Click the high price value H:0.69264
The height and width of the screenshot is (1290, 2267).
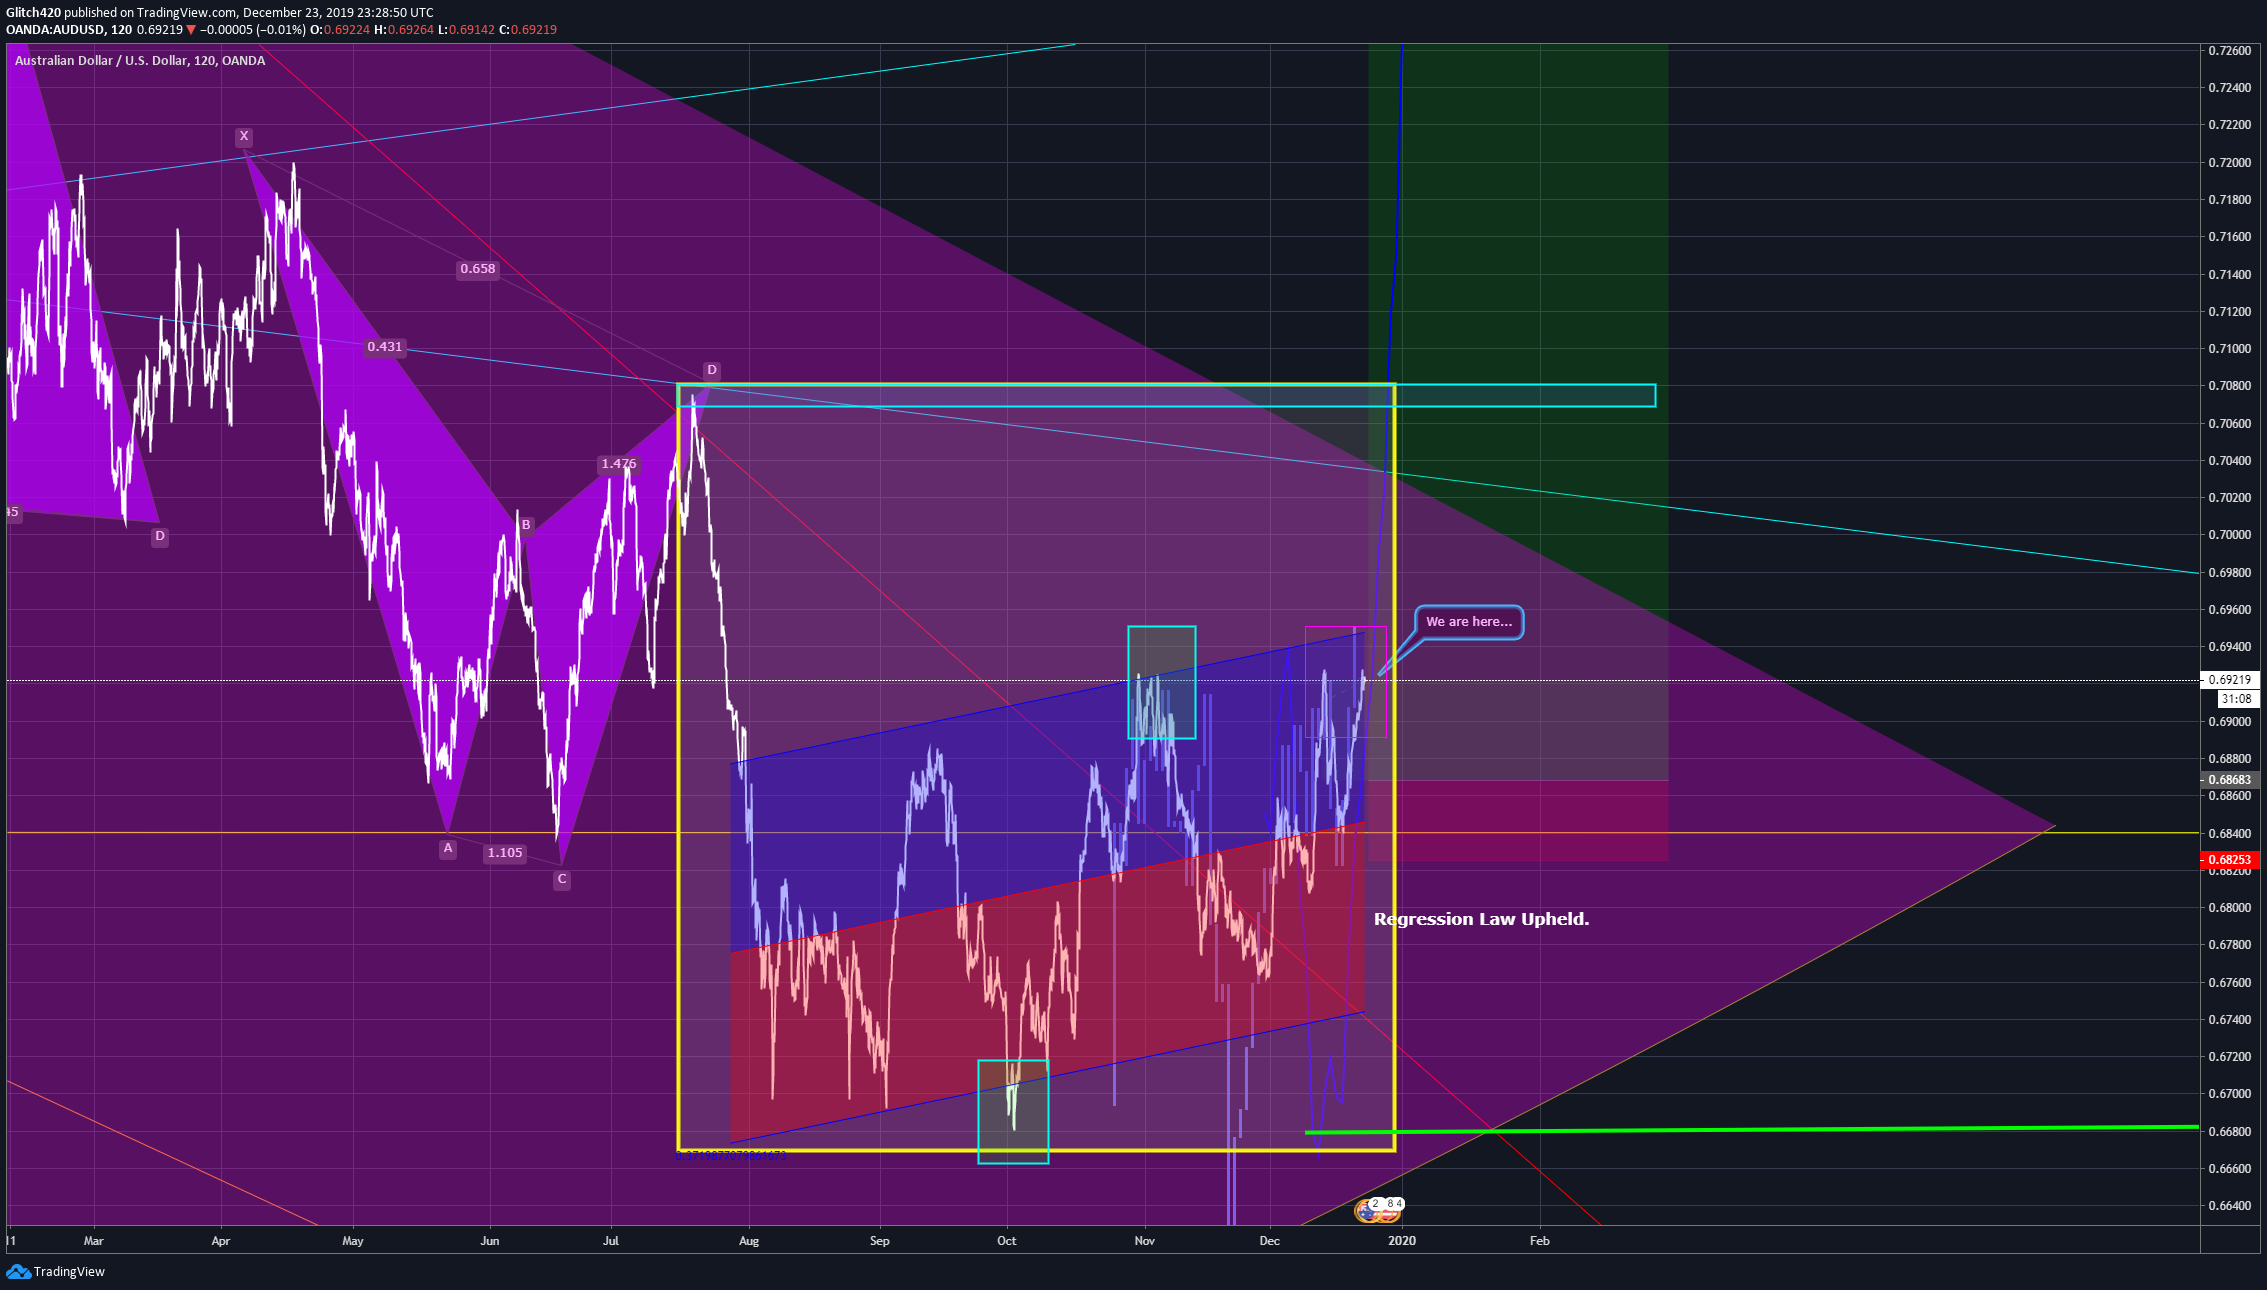click(404, 30)
